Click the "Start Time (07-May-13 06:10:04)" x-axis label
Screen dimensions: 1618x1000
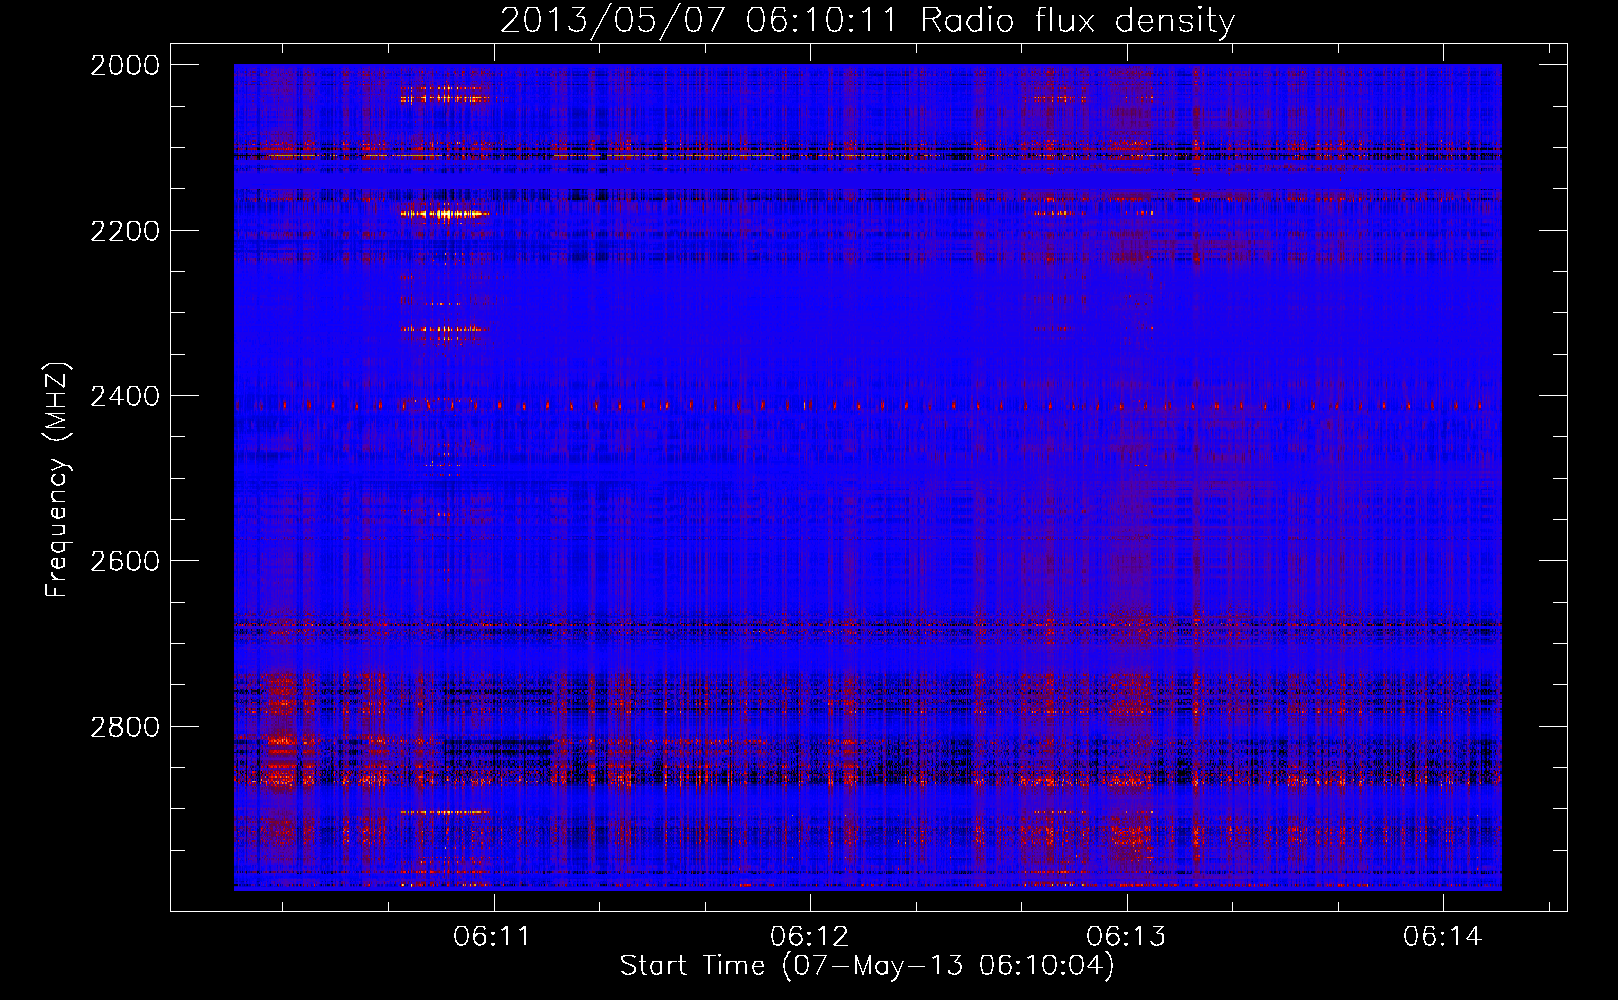pyautogui.click(x=866, y=966)
